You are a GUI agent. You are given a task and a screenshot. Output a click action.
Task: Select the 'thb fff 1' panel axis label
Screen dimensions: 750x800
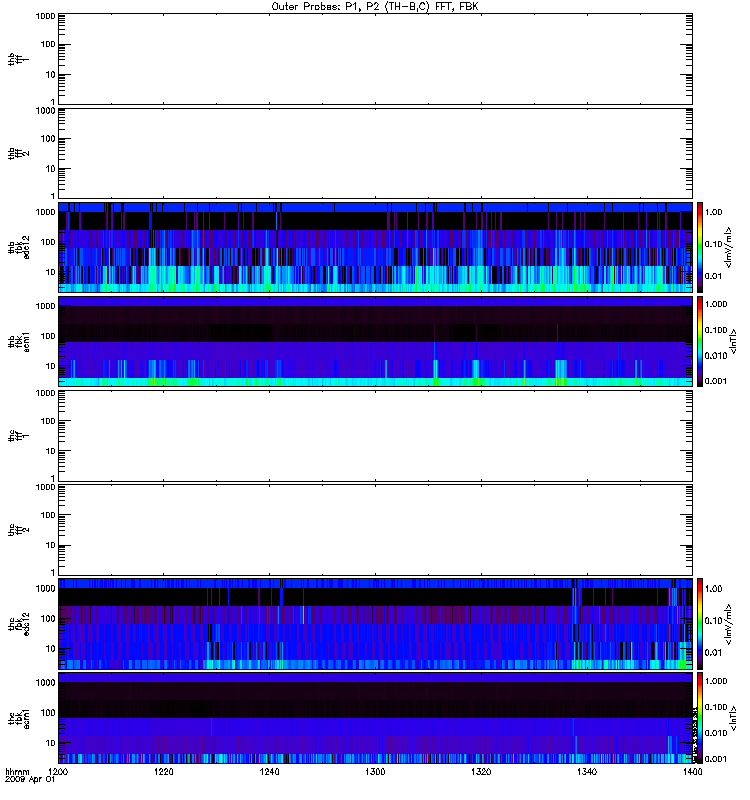tap(18, 59)
